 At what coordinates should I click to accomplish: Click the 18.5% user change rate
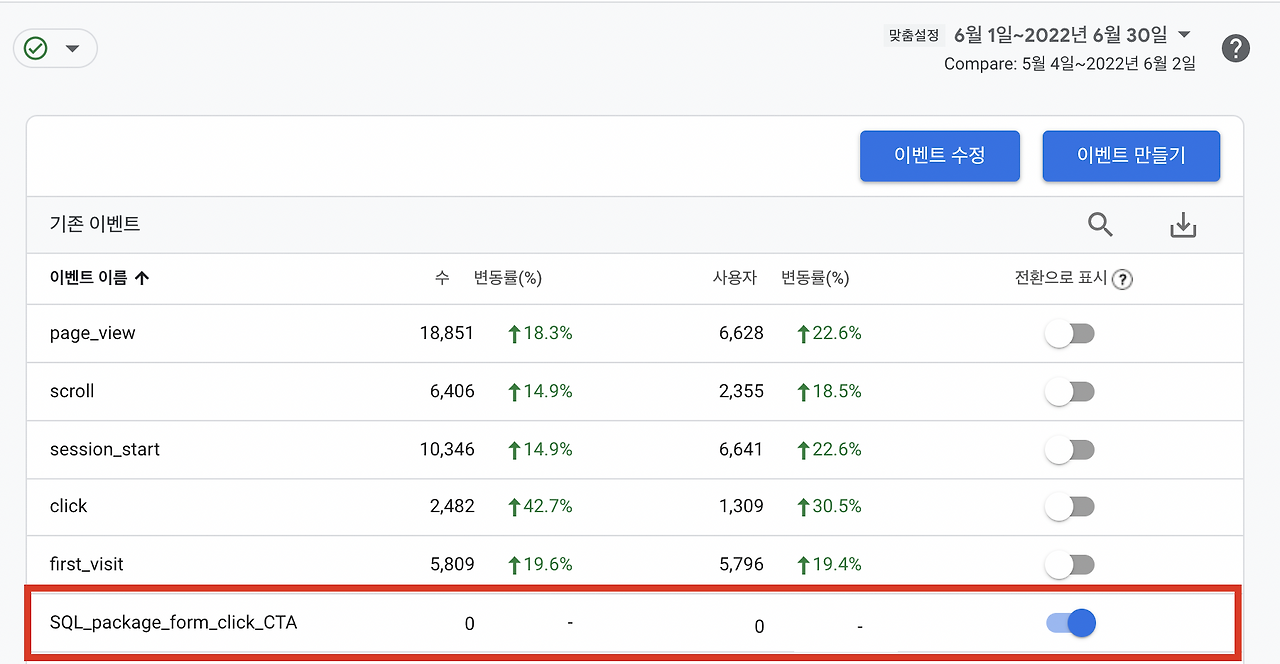(x=829, y=391)
